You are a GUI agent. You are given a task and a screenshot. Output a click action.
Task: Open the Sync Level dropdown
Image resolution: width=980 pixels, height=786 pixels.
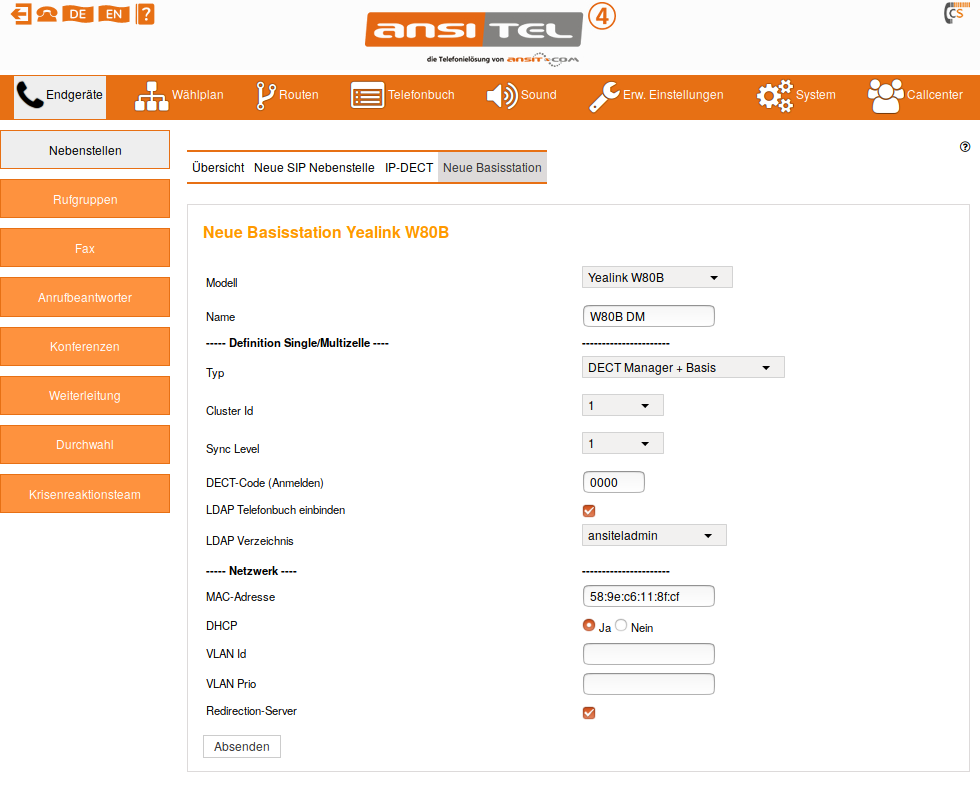622,443
